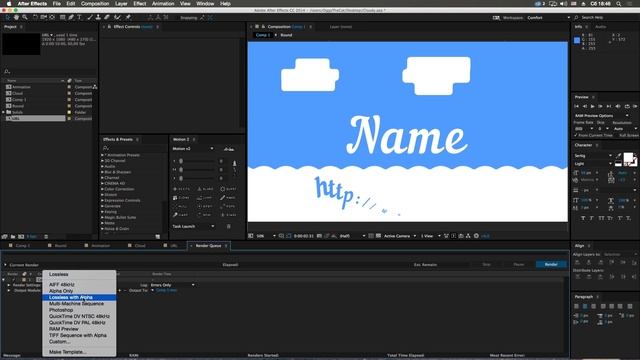Select the Type text tool

80,18
